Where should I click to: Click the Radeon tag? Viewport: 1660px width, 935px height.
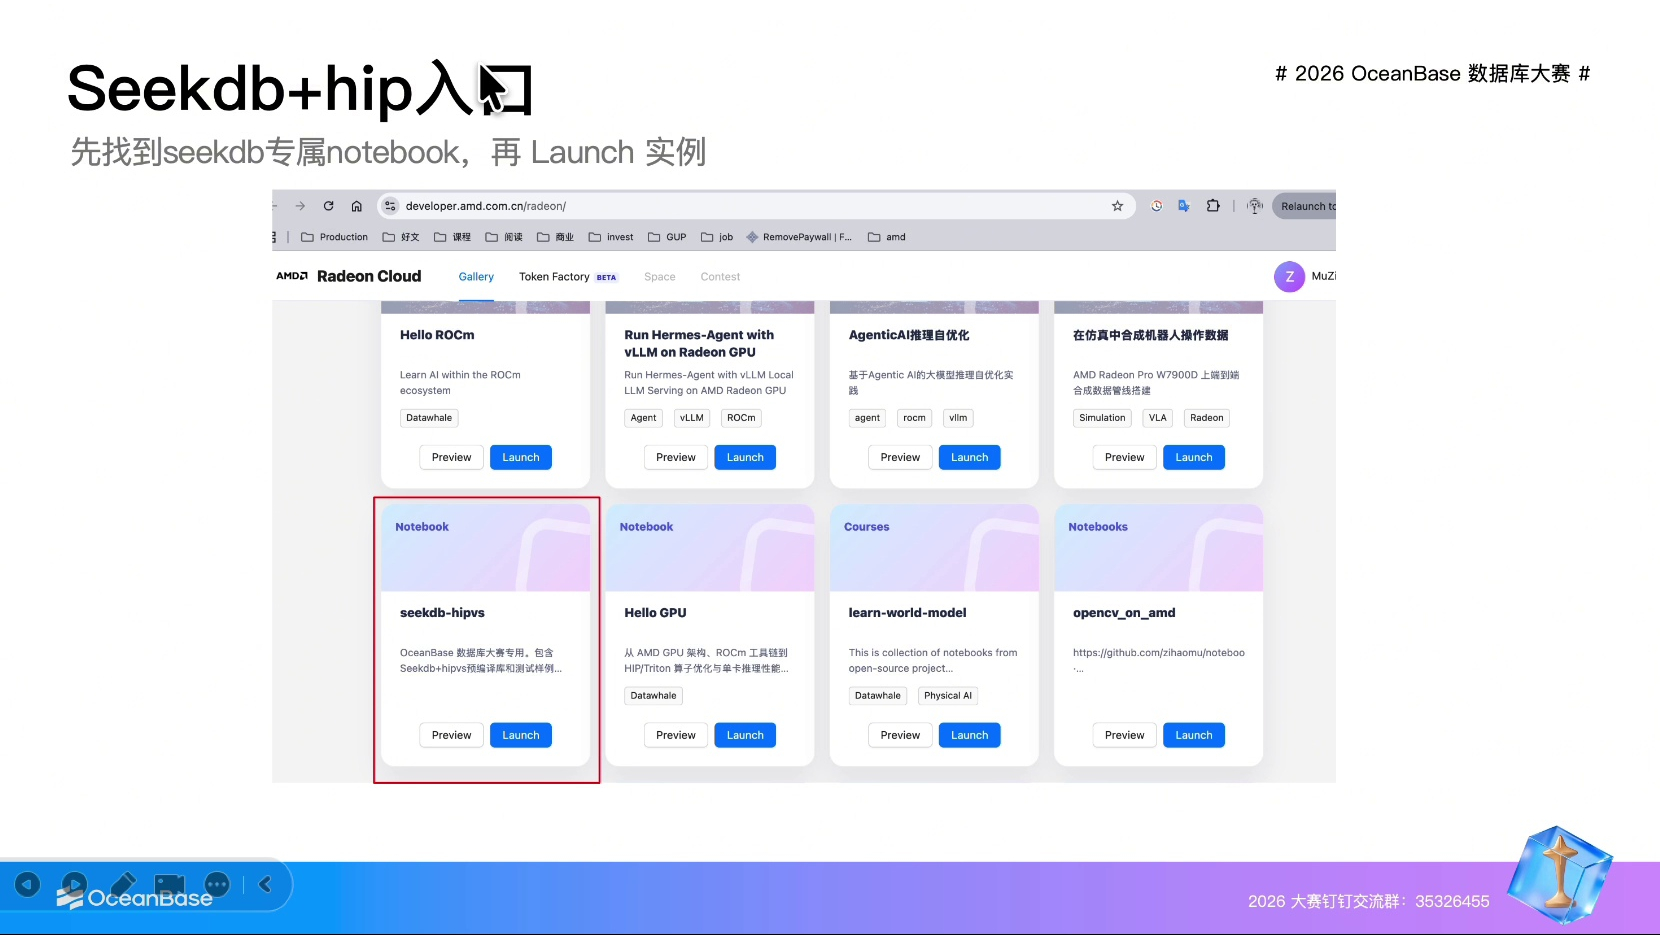(x=1207, y=418)
